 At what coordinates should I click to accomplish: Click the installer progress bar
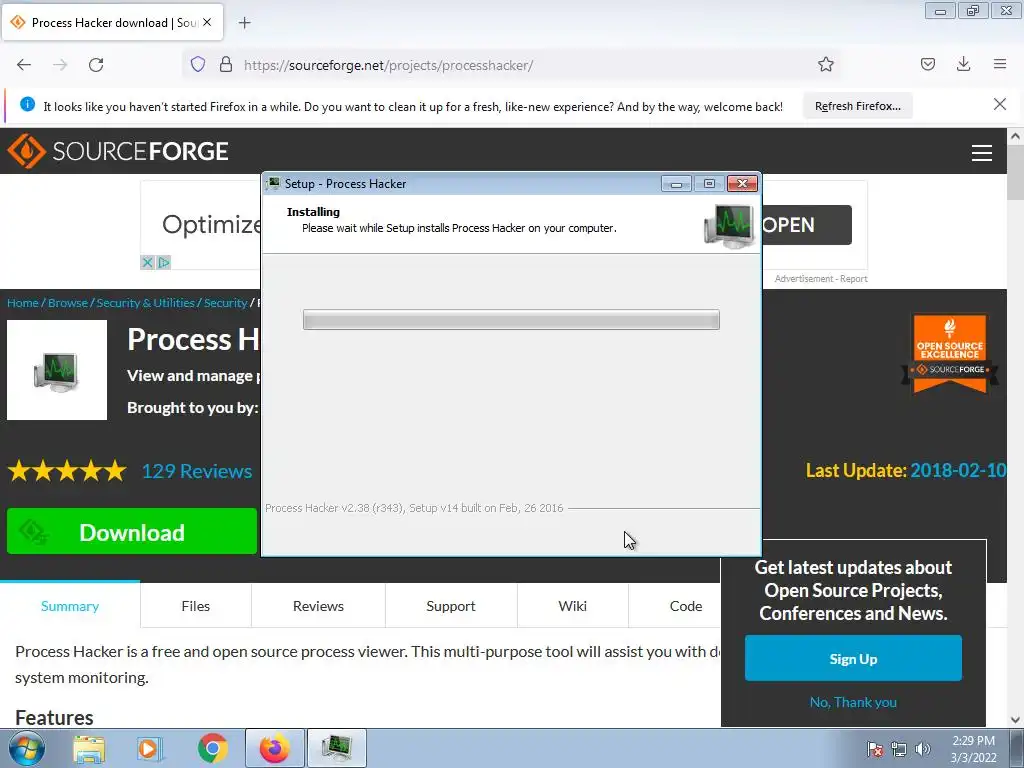click(511, 320)
